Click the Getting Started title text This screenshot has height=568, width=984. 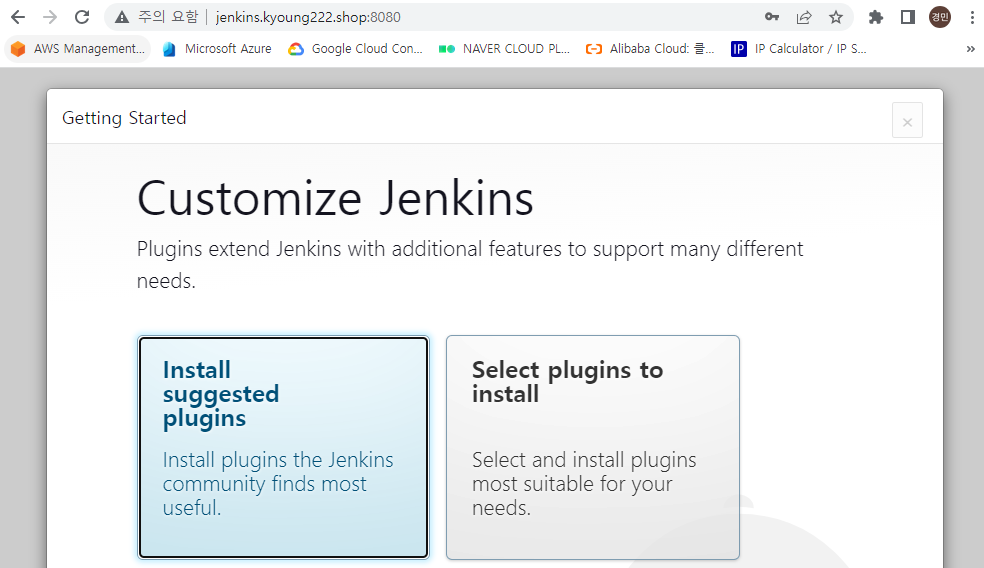[124, 118]
